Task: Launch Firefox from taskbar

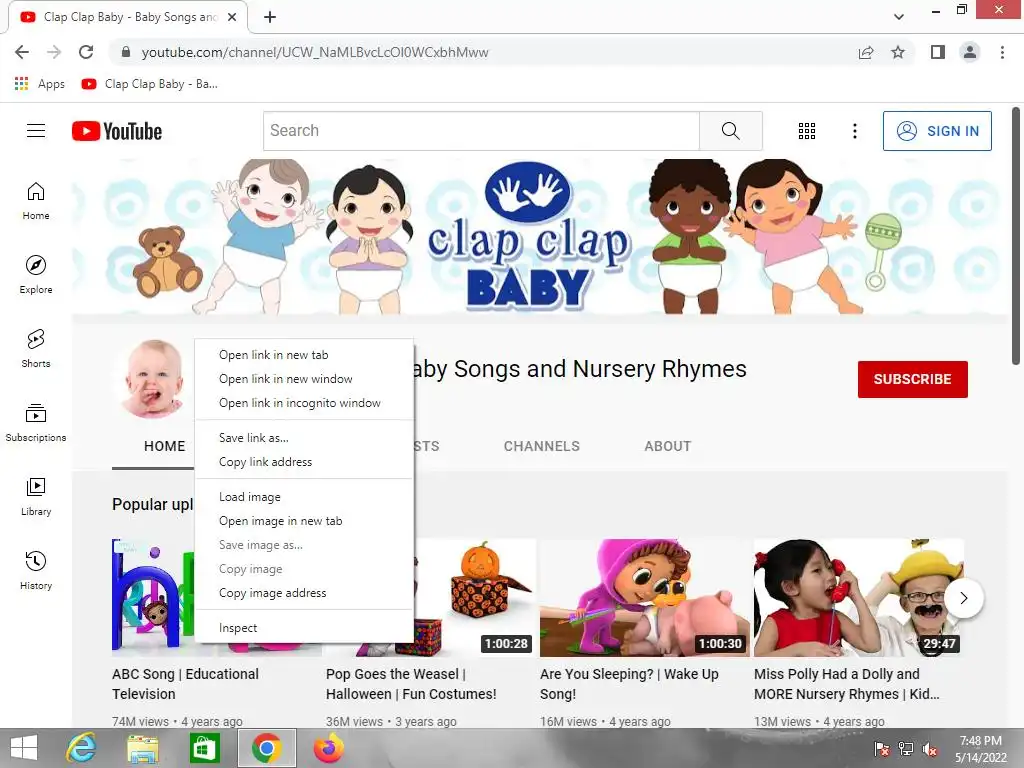Action: pyautogui.click(x=328, y=748)
